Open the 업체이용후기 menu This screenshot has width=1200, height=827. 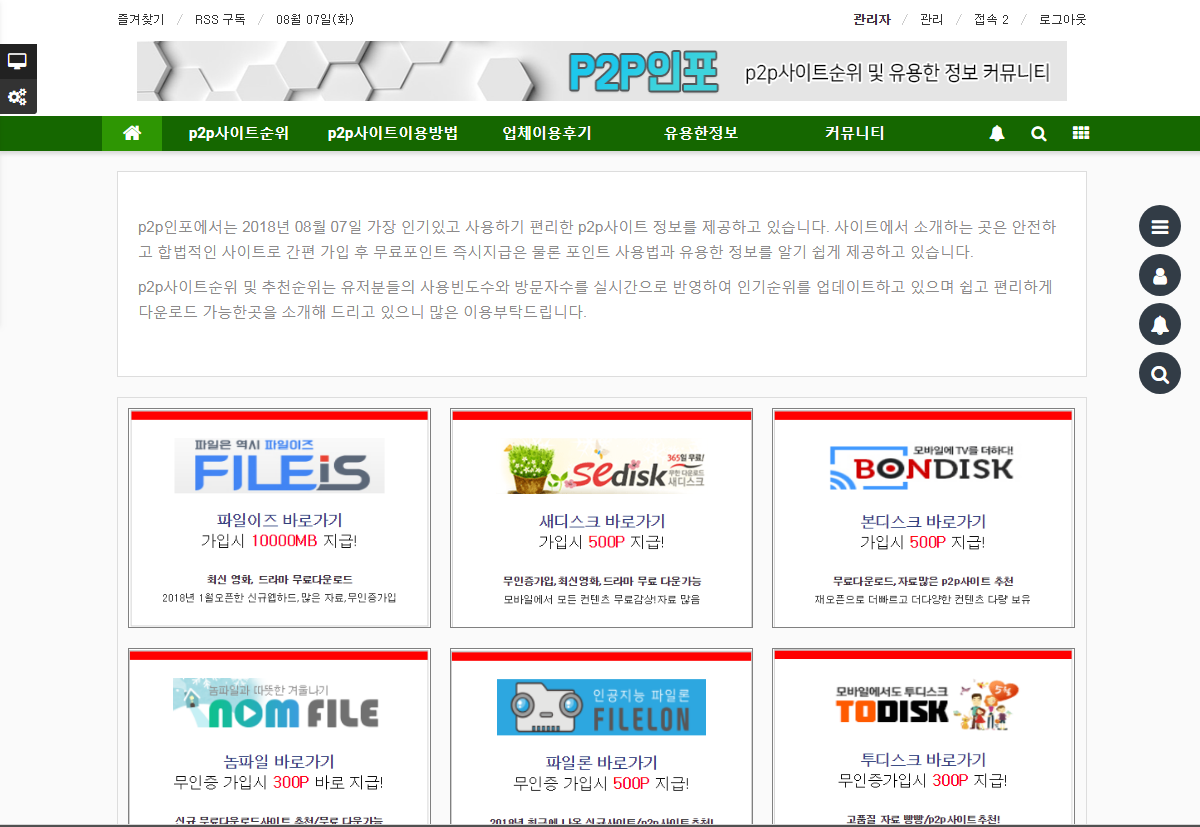547,134
